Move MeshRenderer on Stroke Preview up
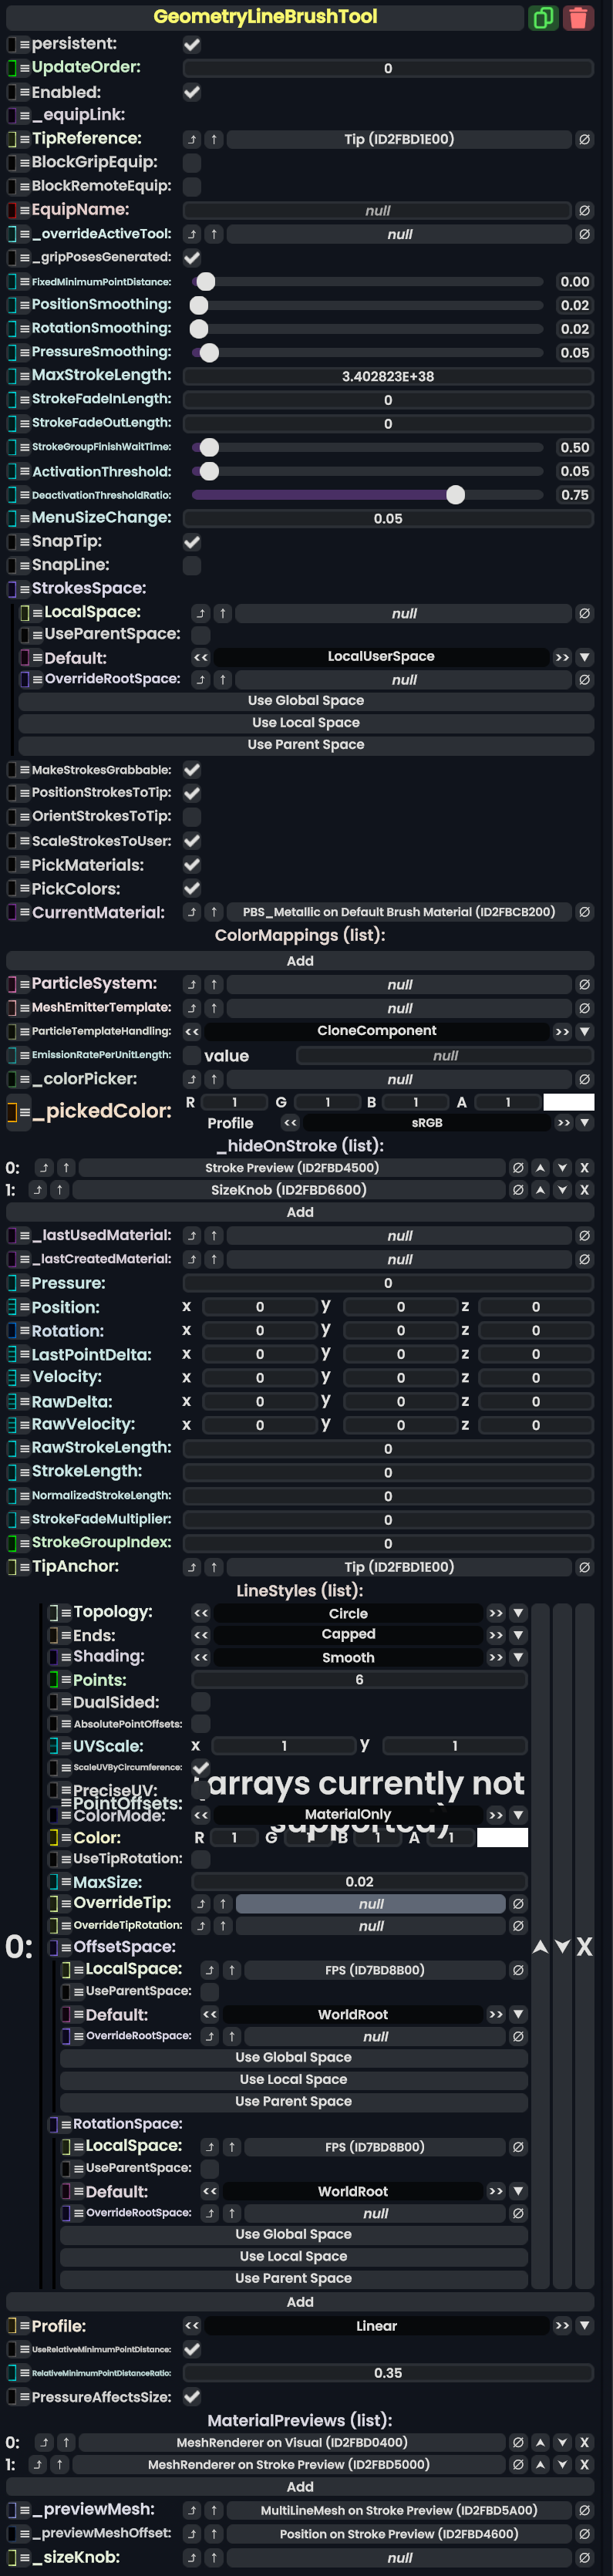Image resolution: width=613 pixels, height=2576 pixels. (x=540, y=2464)
